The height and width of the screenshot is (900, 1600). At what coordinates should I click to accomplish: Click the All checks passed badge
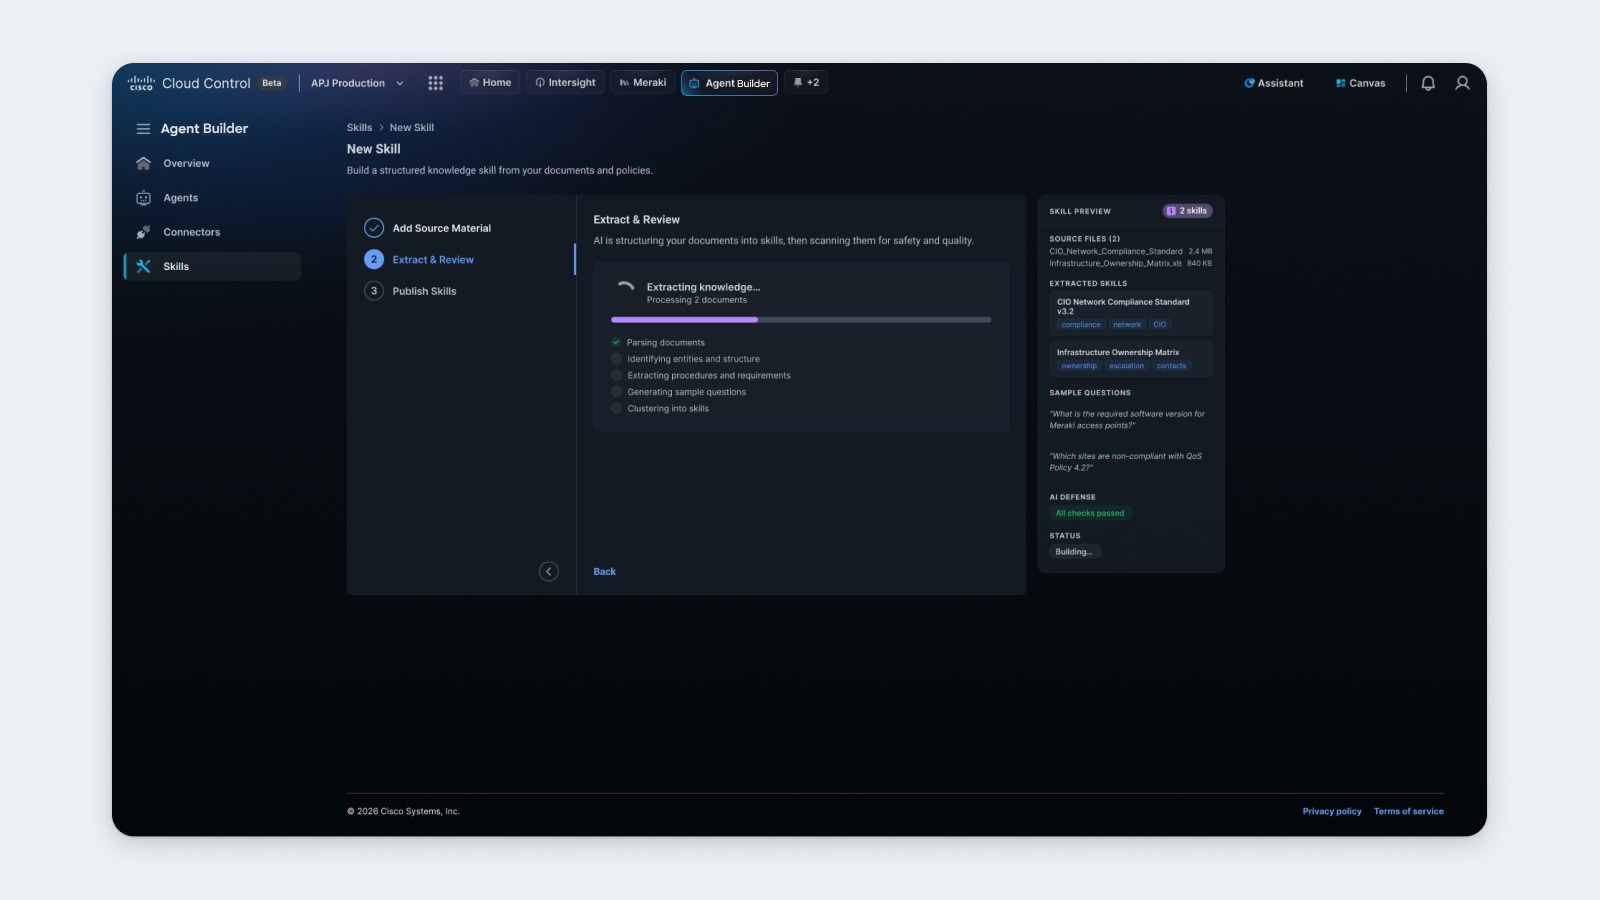(x=1090, y=513)
